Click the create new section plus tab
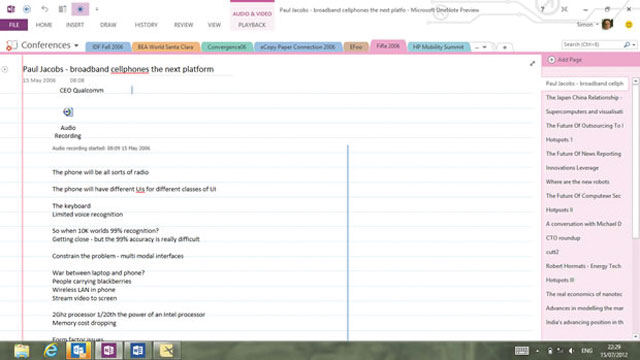The width and height of the screenshot is (640, 360). click(x=504, y=47)
